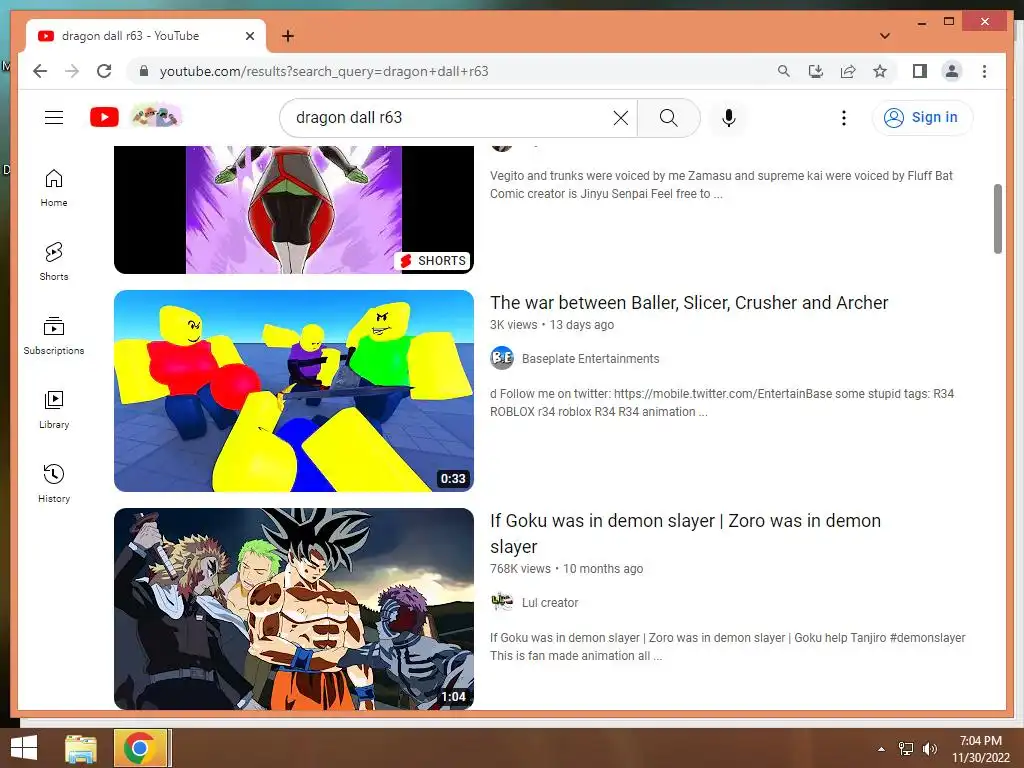
Task: Click description Goku help Tanjiro #demonslayer
Action: [x=728, y=647]
